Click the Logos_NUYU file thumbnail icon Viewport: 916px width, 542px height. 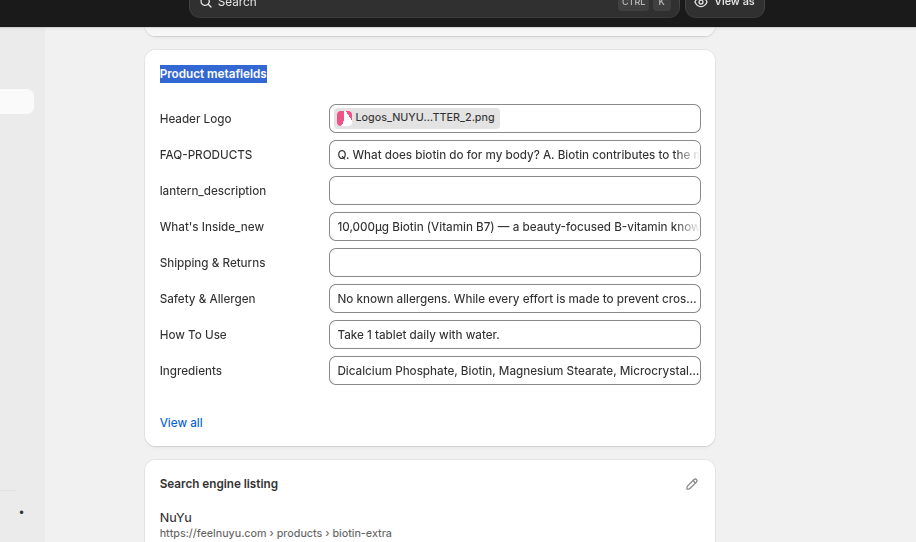pos(344,118)
